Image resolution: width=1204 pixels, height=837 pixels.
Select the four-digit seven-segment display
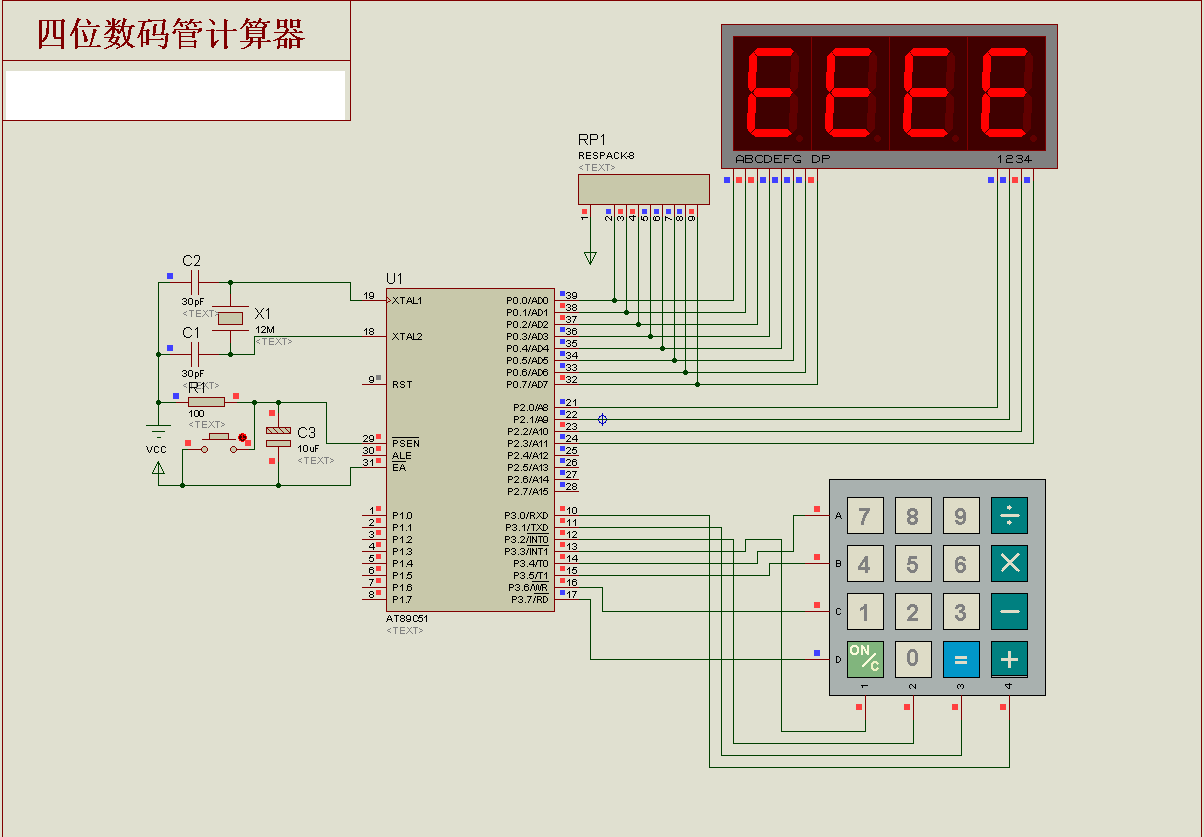pyautogui.click(x=889, y=96)
